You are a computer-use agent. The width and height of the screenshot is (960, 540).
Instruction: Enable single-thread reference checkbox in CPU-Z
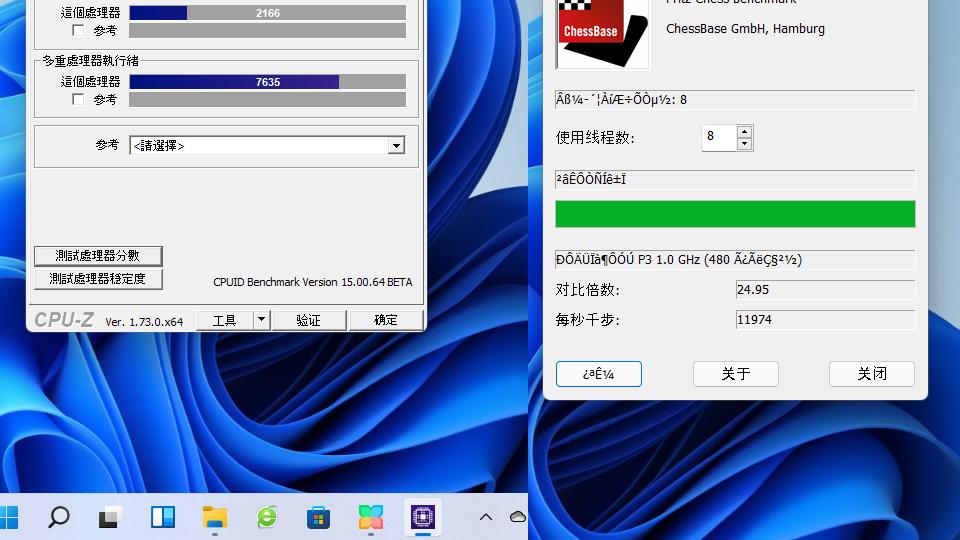tap(78, 30)
